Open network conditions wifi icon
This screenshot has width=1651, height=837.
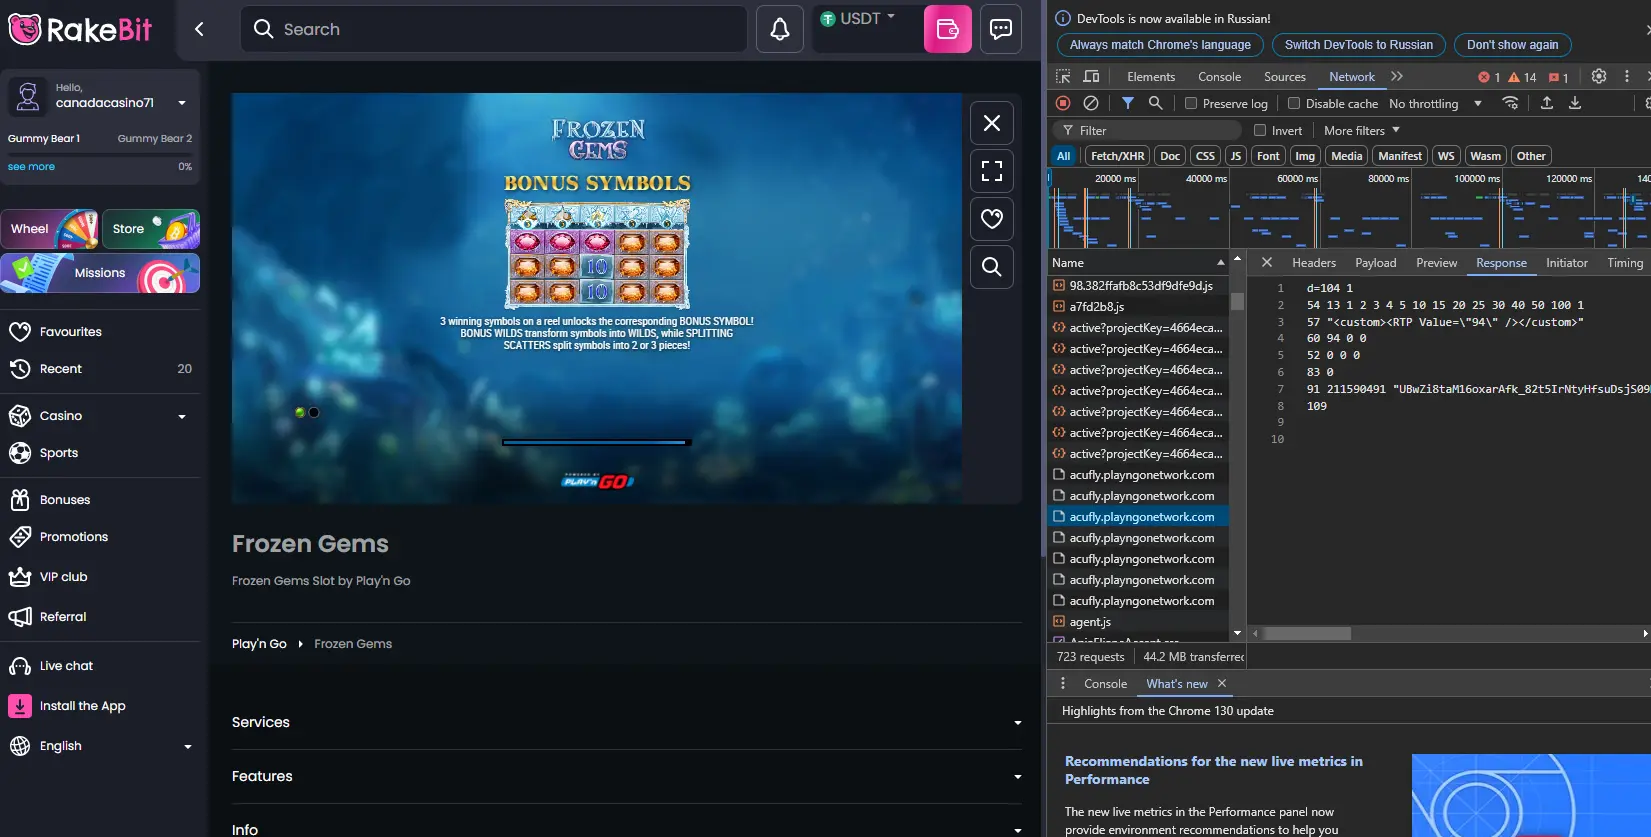pos(1510,103)
